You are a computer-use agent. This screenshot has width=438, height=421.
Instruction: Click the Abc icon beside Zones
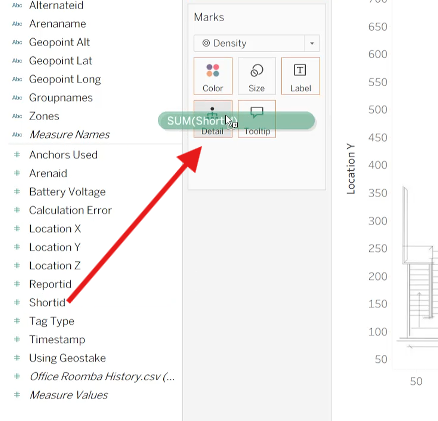pos(17,116)
